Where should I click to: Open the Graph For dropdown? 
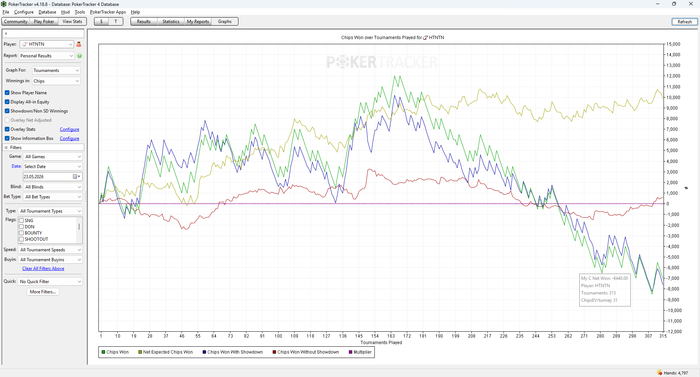tap(56, 70)
